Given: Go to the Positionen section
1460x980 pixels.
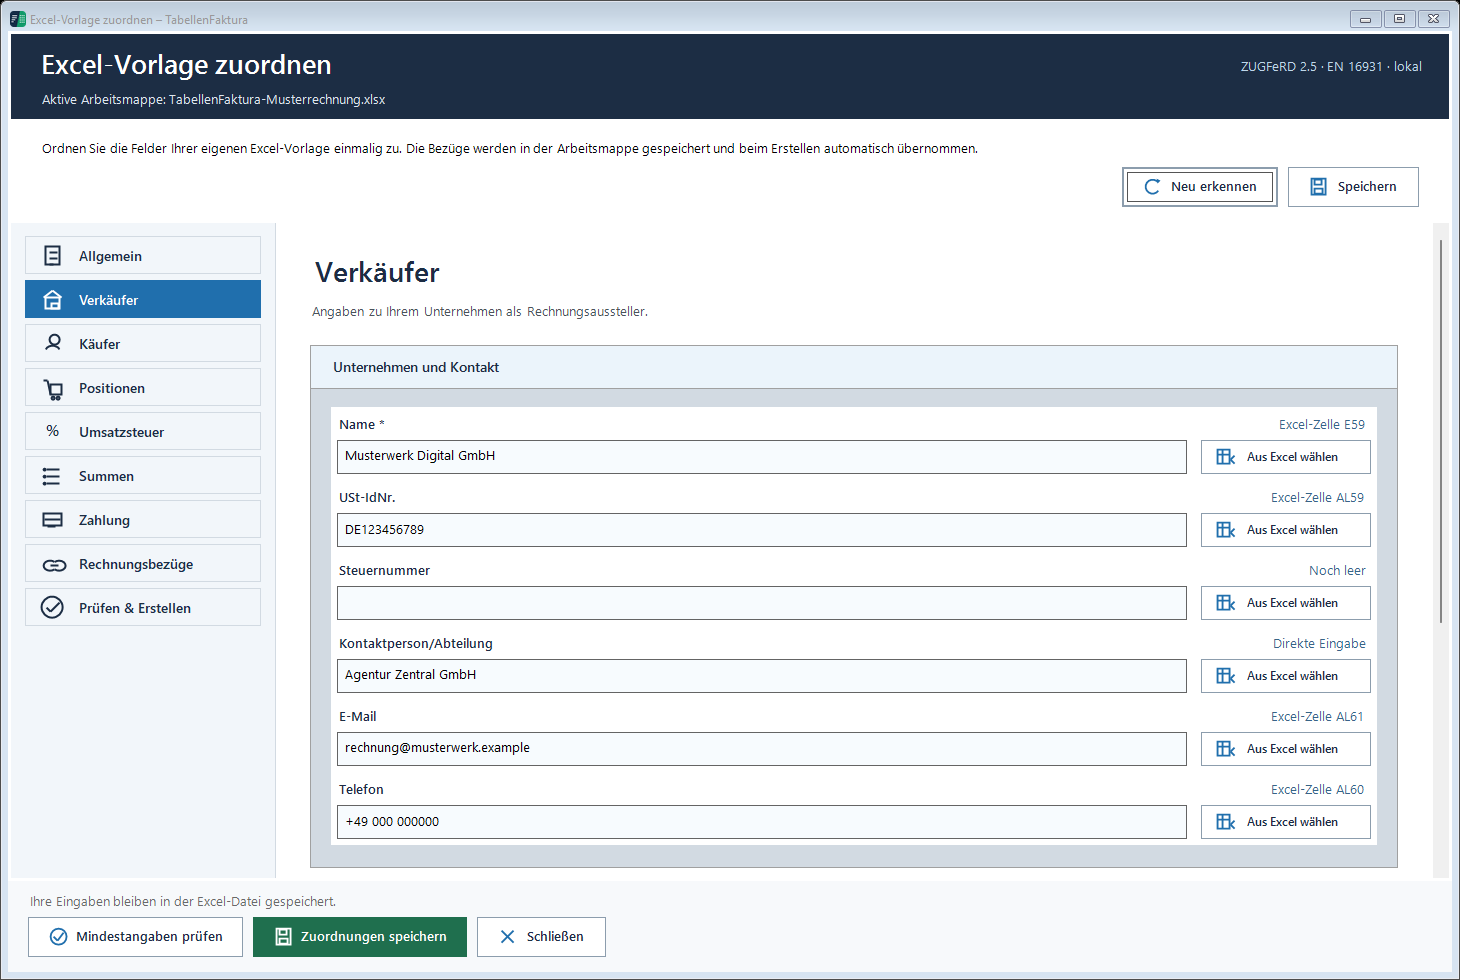Looking at the screenshot, I should 143,387.
